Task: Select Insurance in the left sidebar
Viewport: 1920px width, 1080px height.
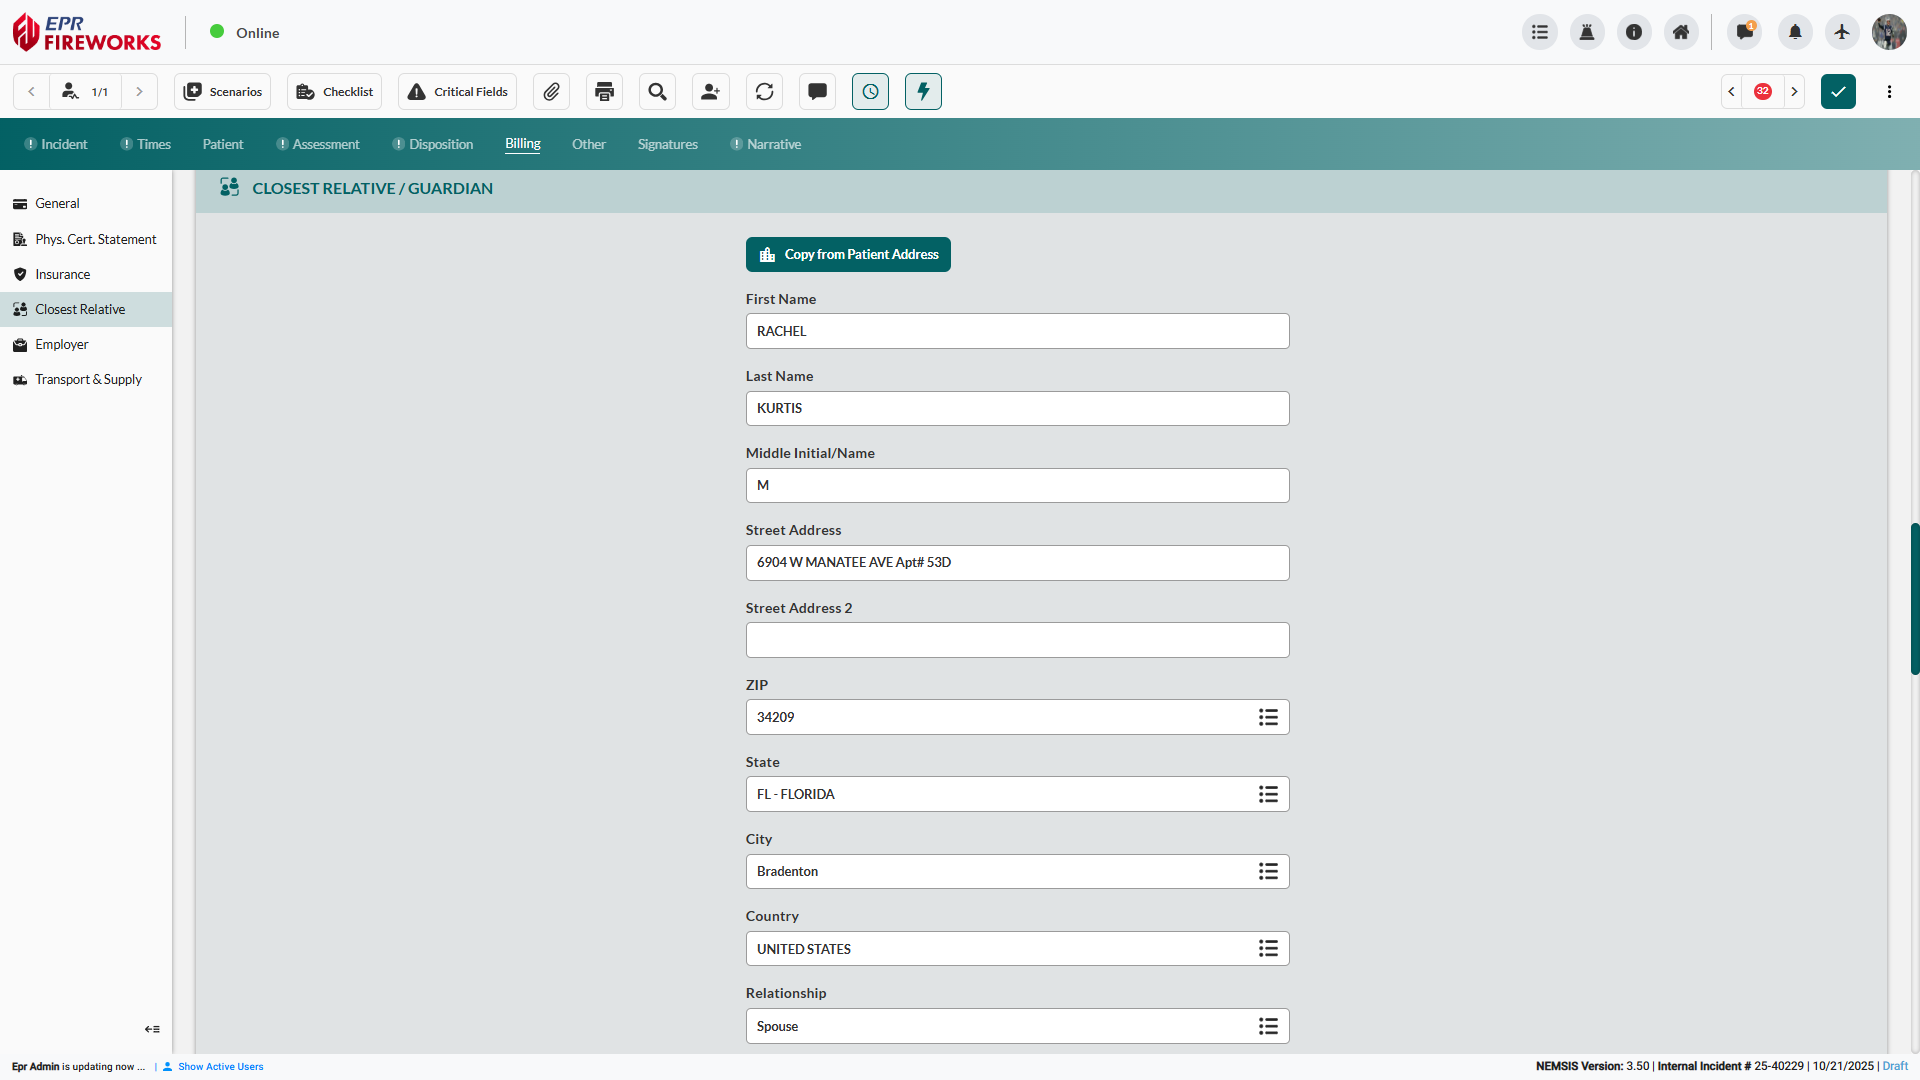Action: point(62,274)
